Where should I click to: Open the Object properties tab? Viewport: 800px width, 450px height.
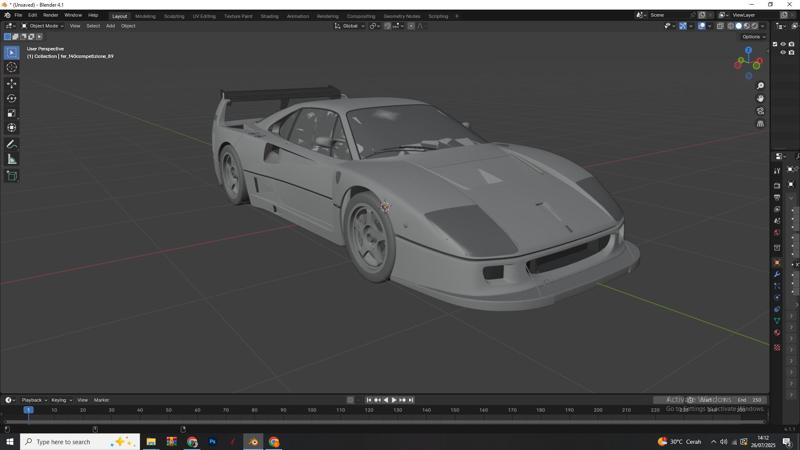(777, 263)
